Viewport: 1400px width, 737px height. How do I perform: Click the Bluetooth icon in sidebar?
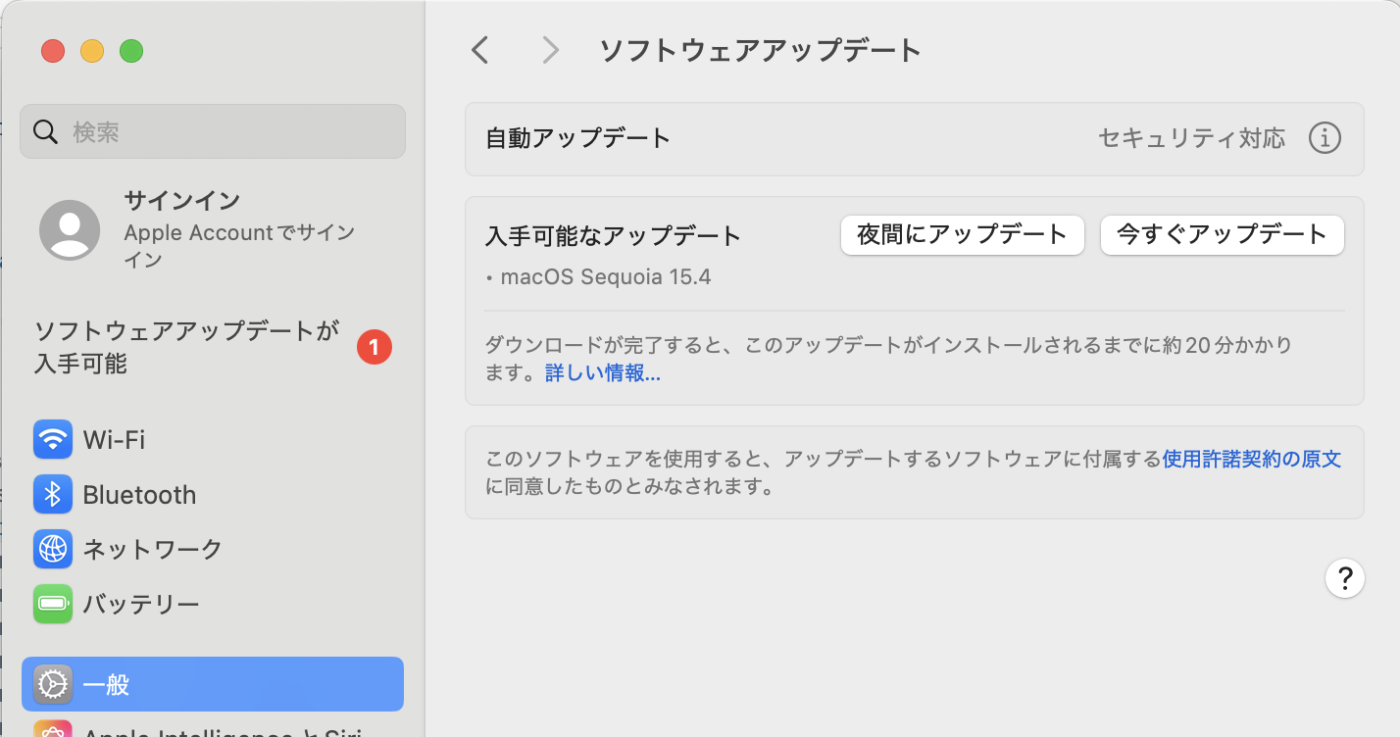click(53, 494)
